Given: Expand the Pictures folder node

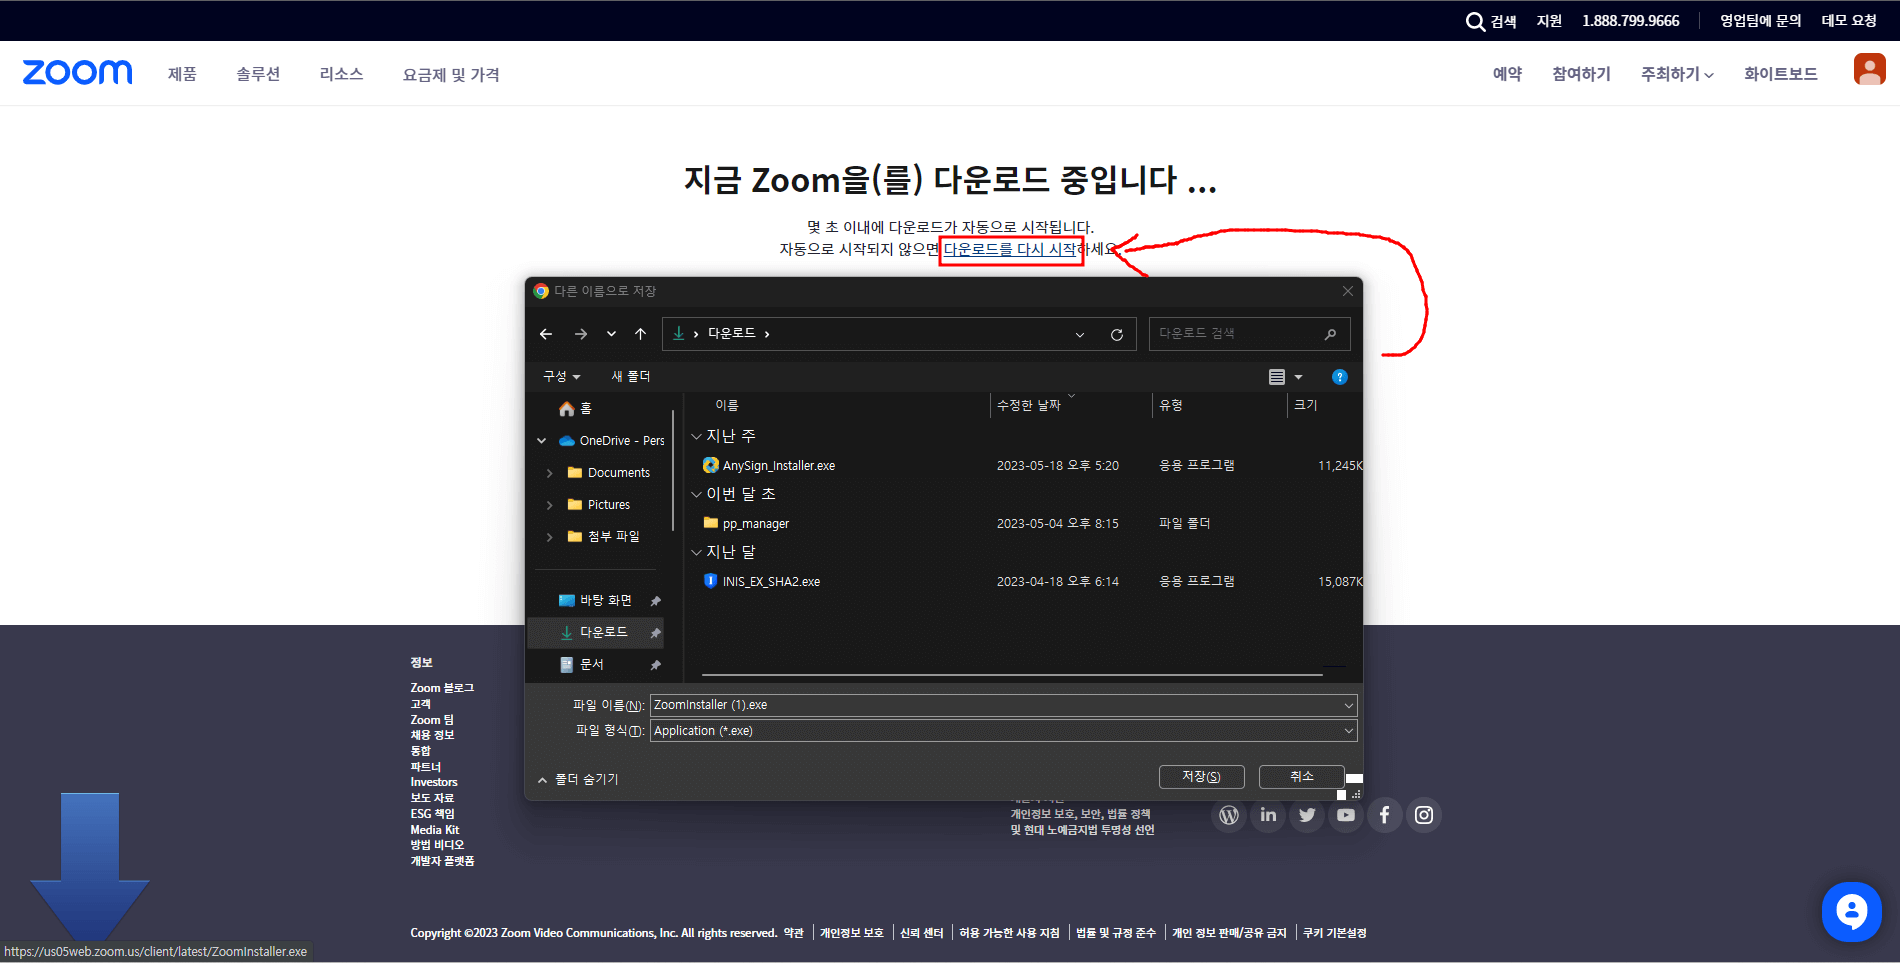Looking at the screenshot, I should pos(549,505).
